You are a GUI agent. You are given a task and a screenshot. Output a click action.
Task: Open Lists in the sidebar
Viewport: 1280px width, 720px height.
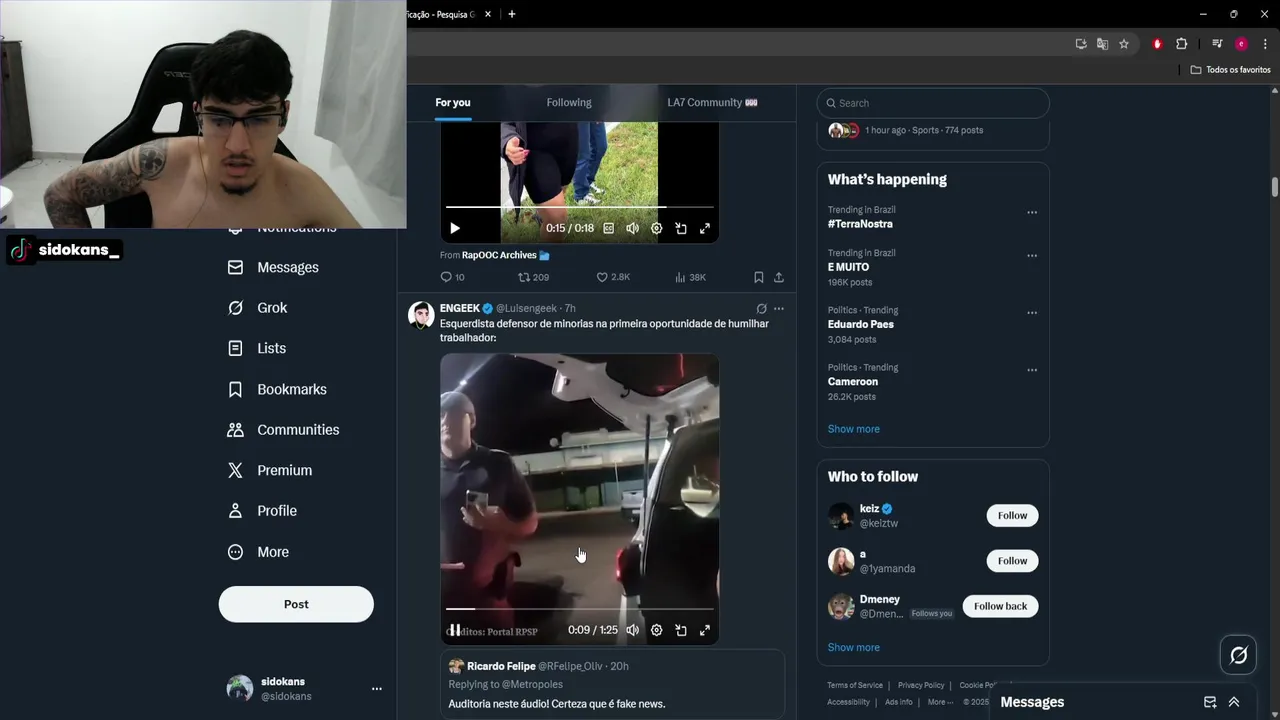coord(257,348)
